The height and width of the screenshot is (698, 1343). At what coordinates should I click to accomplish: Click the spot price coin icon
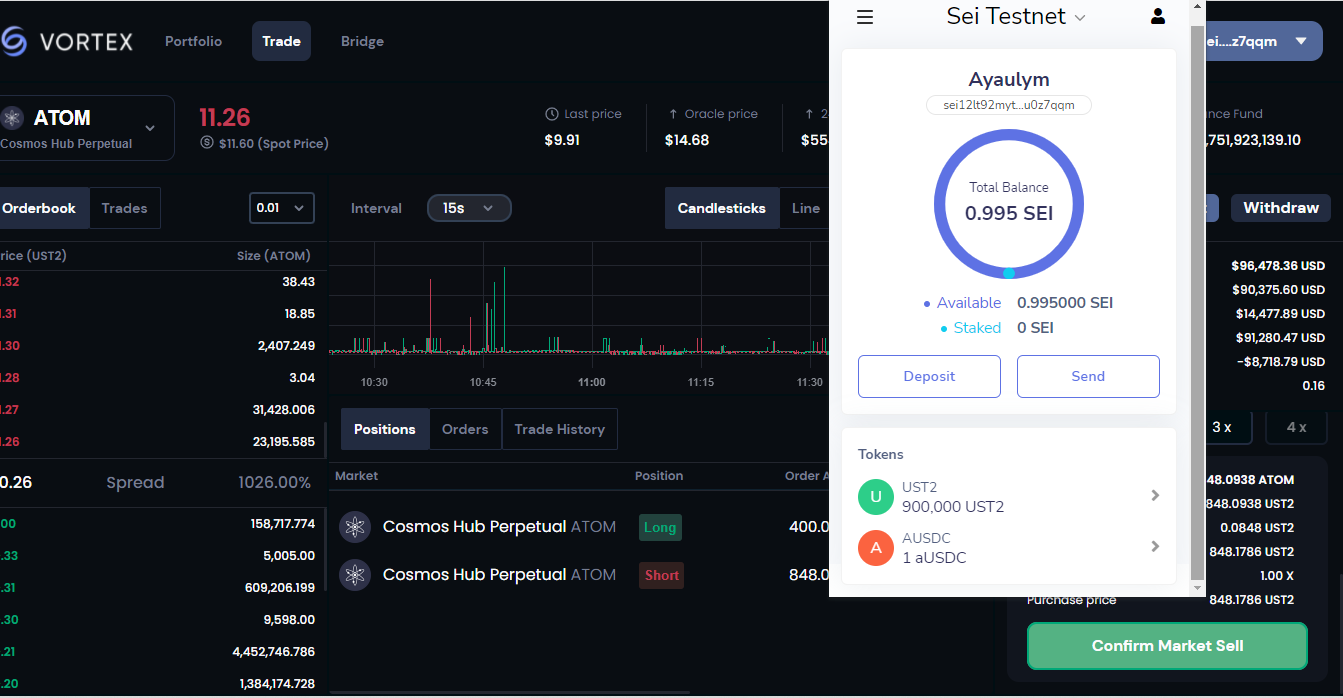pyautogui.click(x=207, y=144)
